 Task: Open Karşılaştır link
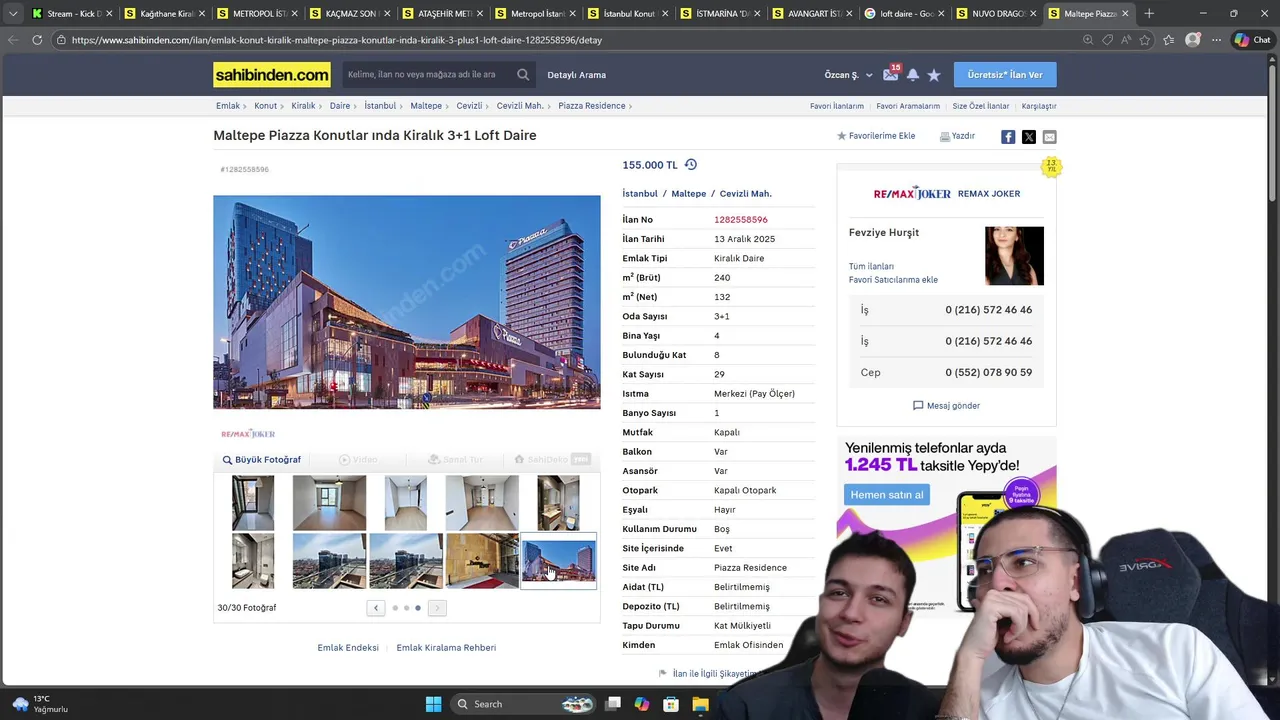pyautogui.click(x=1039, y=106)
